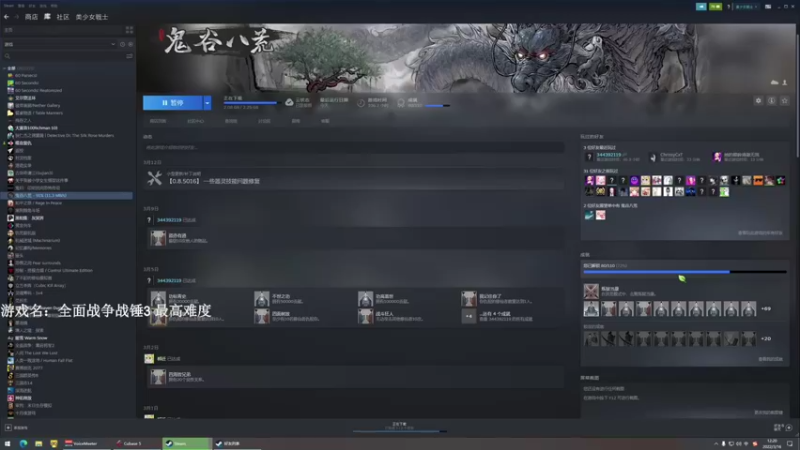The image size is (800, 450).
Task: Click the cloud icon on the banner corner
Action: (774, 83)
